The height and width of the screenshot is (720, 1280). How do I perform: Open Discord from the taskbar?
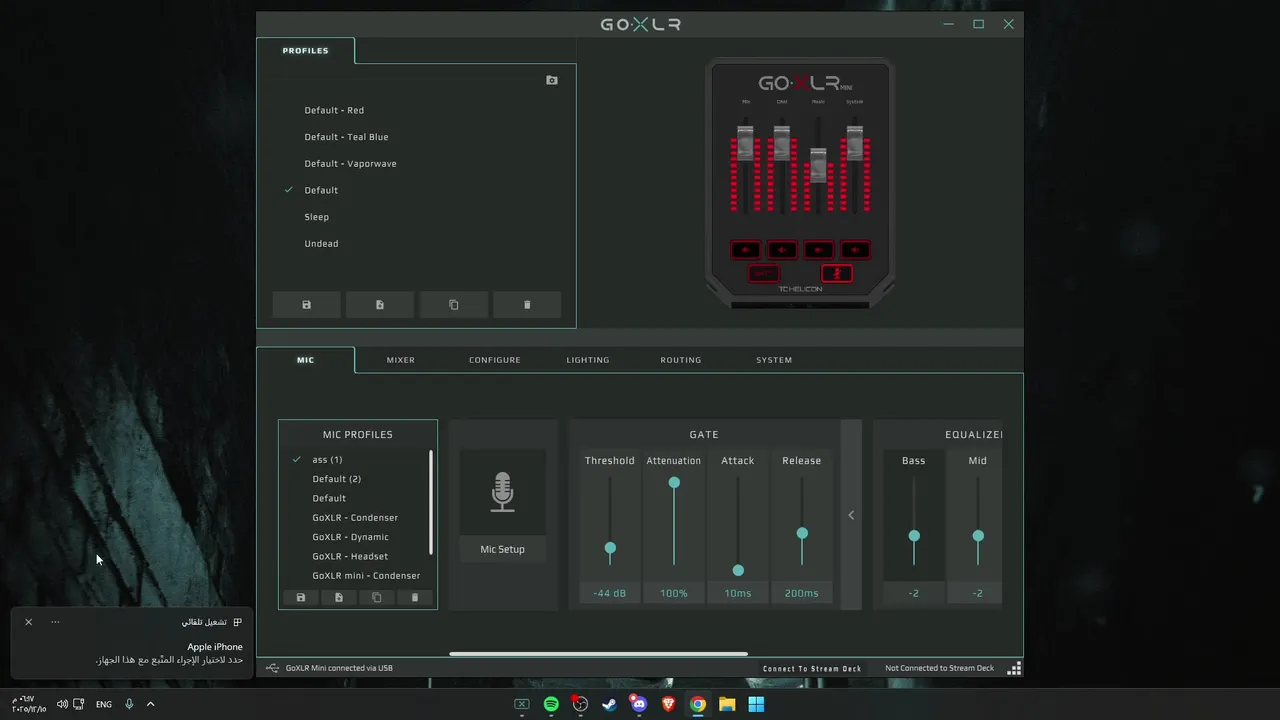click(639, 704)
